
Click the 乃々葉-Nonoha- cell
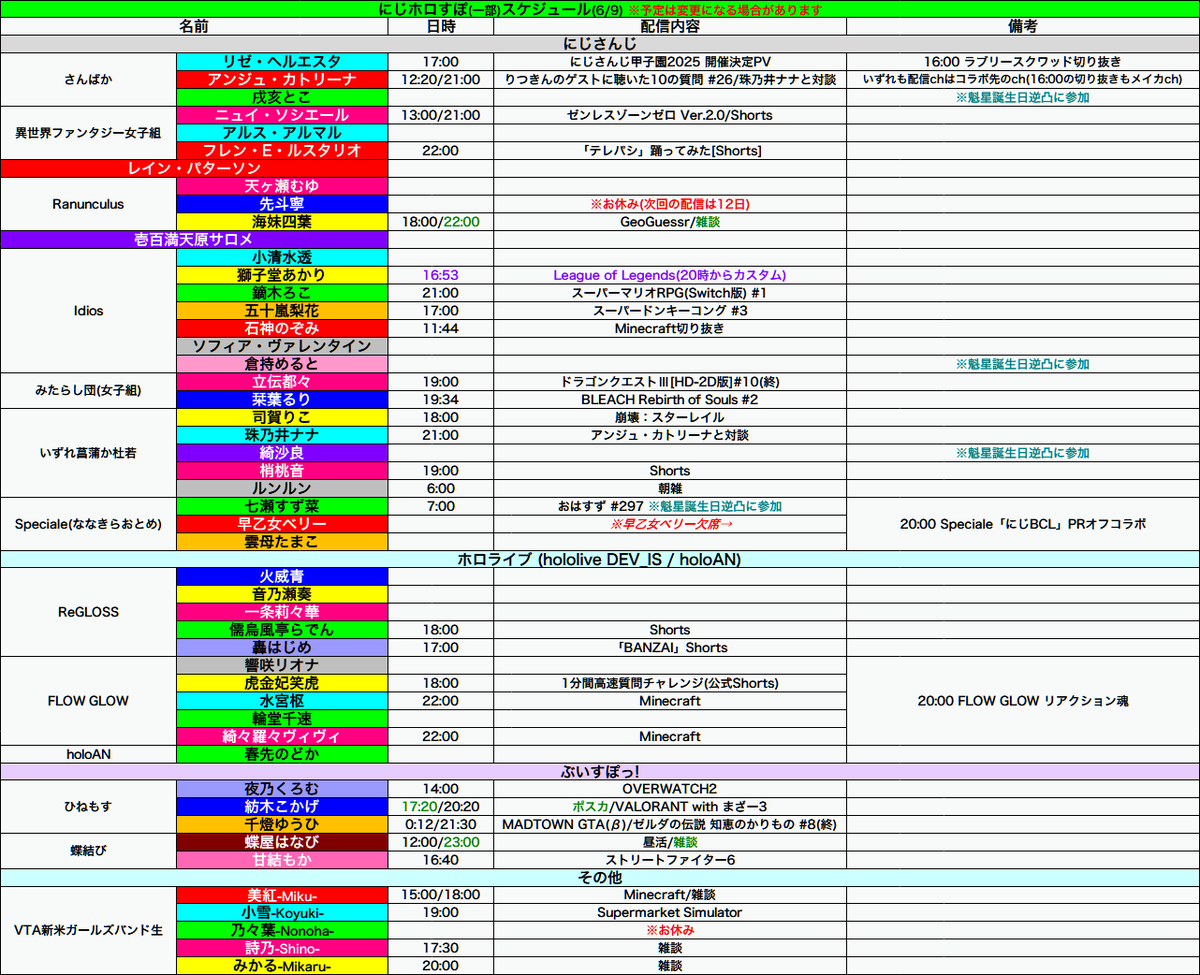coord(282,931)
